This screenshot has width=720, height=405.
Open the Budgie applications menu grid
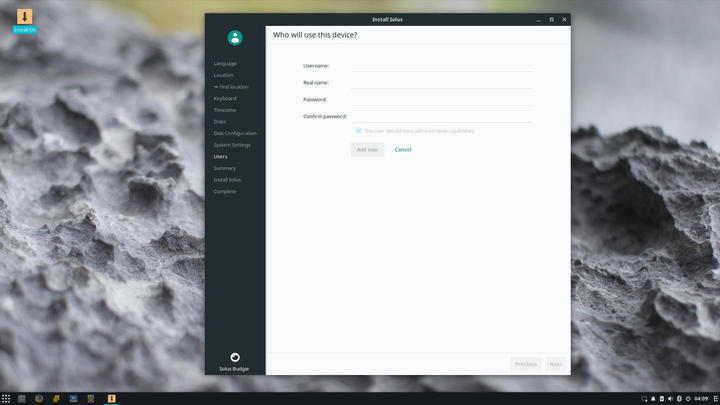pyautogui.click(x=6, y=399)
